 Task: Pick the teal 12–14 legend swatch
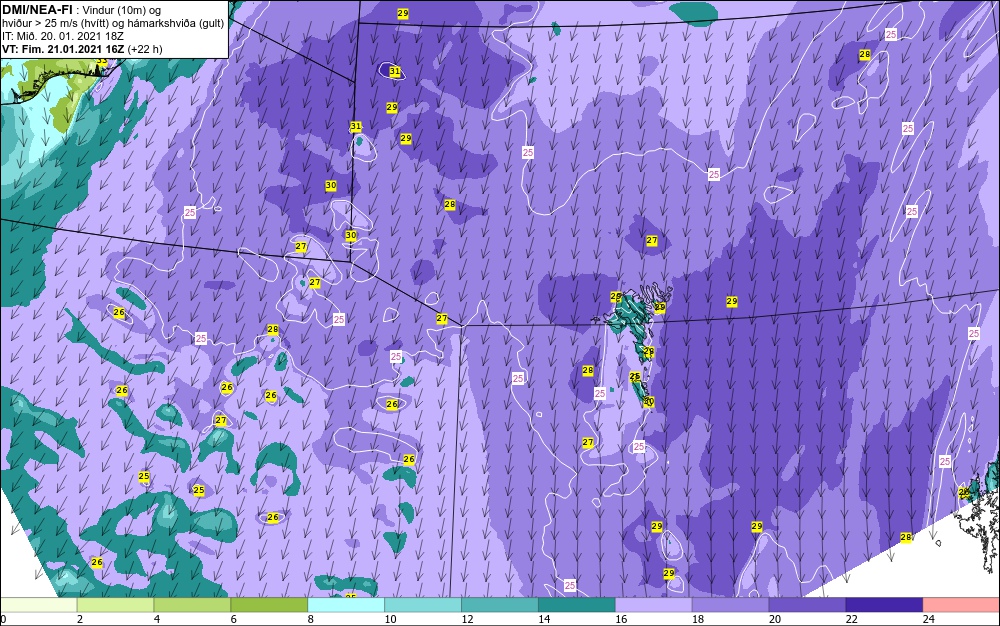pos(500,605)
